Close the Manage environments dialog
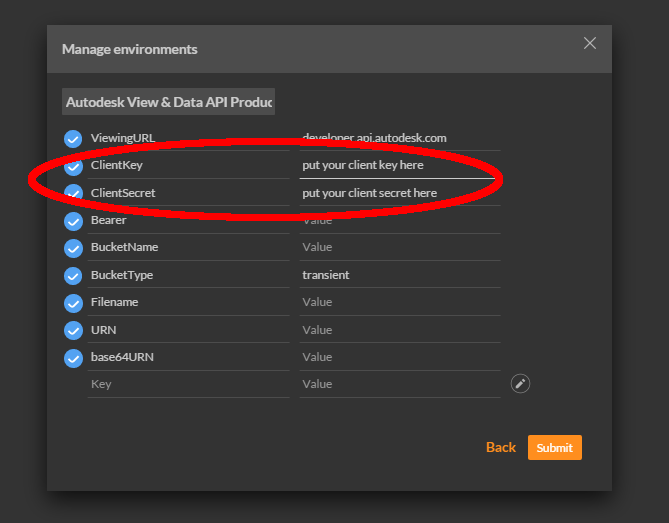Viewport: 669px width, 523px height. (x=590, y=43)
